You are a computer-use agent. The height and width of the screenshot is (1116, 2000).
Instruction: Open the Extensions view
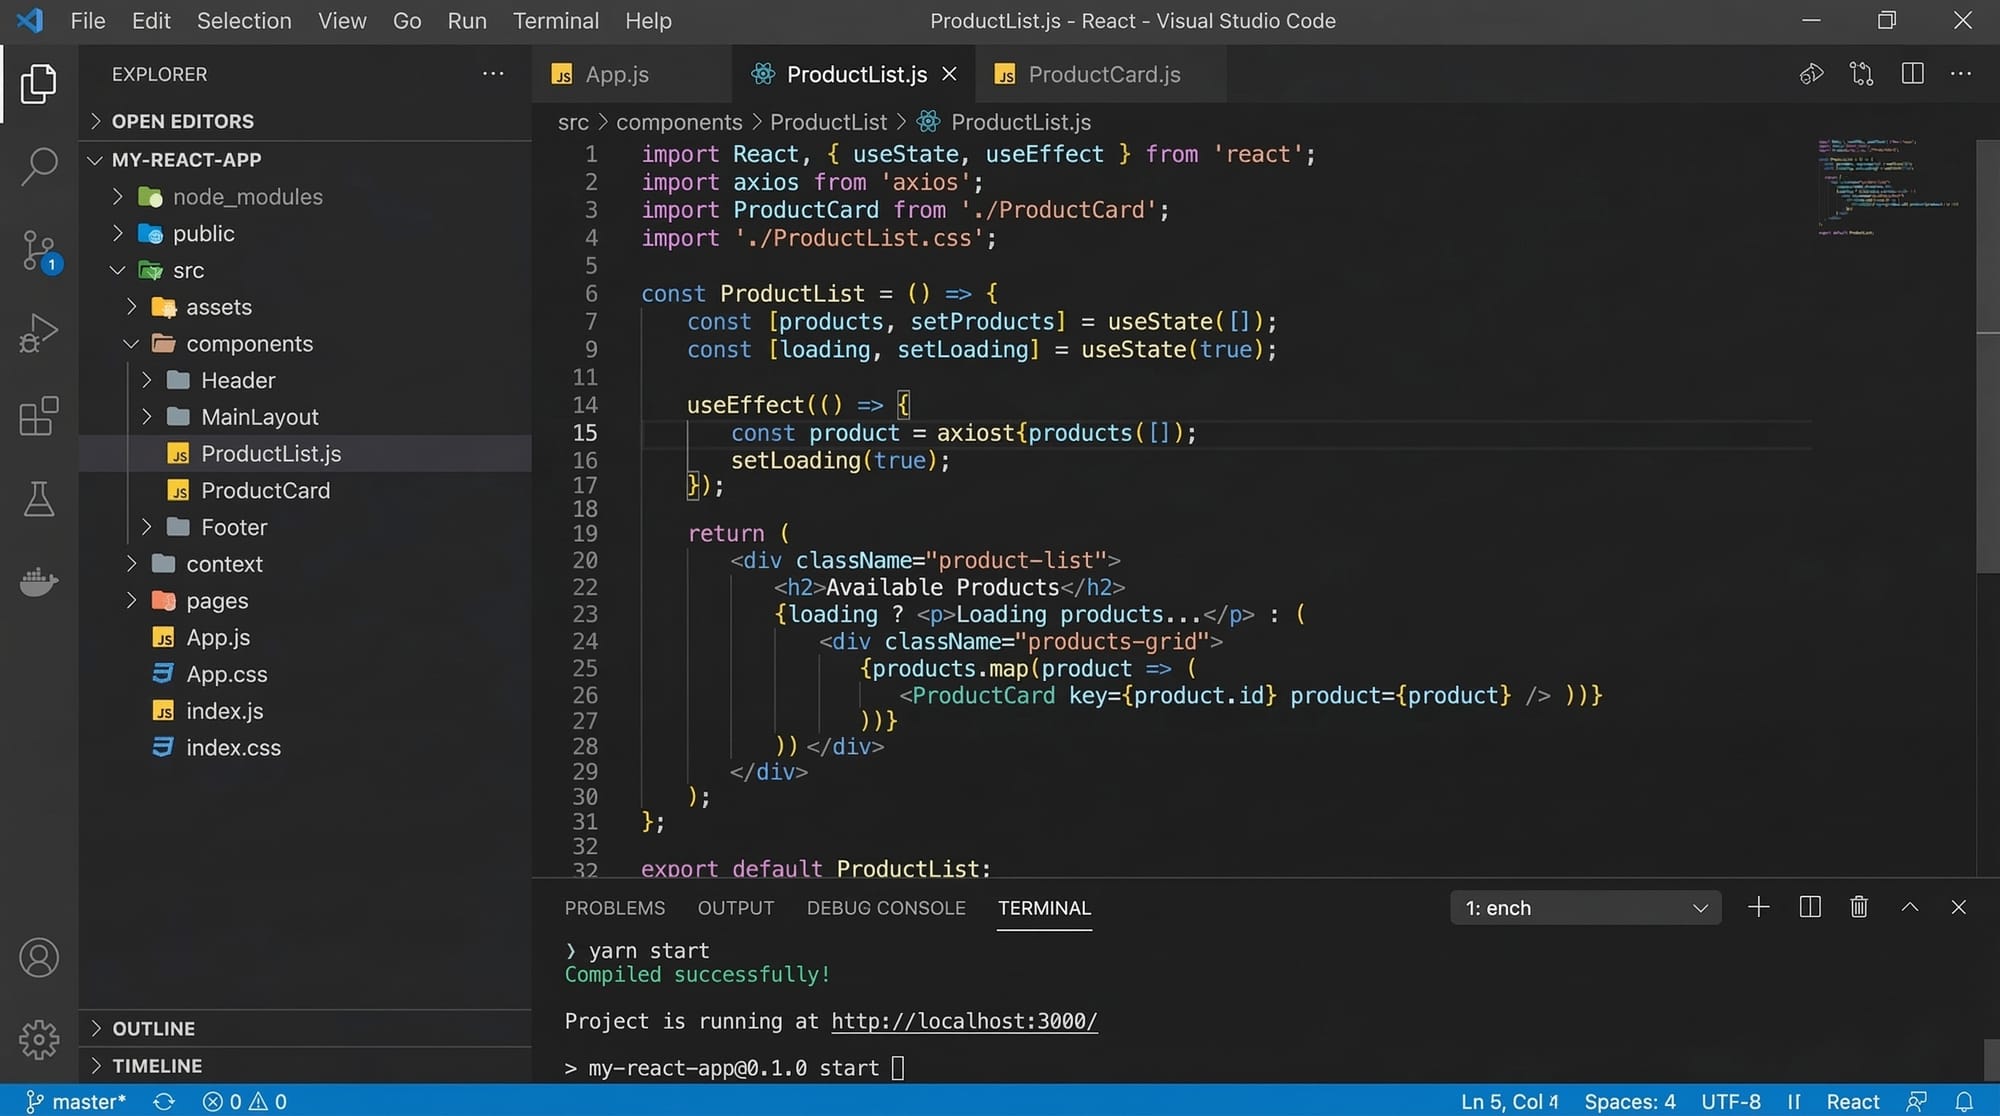pos(39,416)
